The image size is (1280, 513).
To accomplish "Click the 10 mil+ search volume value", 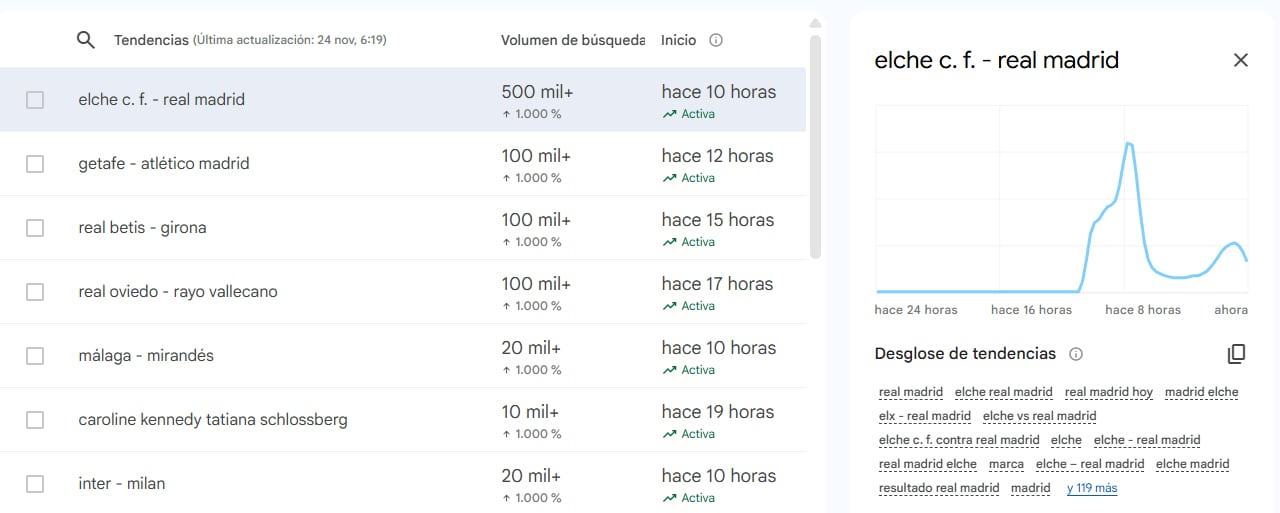I will (x=531, y=412).
